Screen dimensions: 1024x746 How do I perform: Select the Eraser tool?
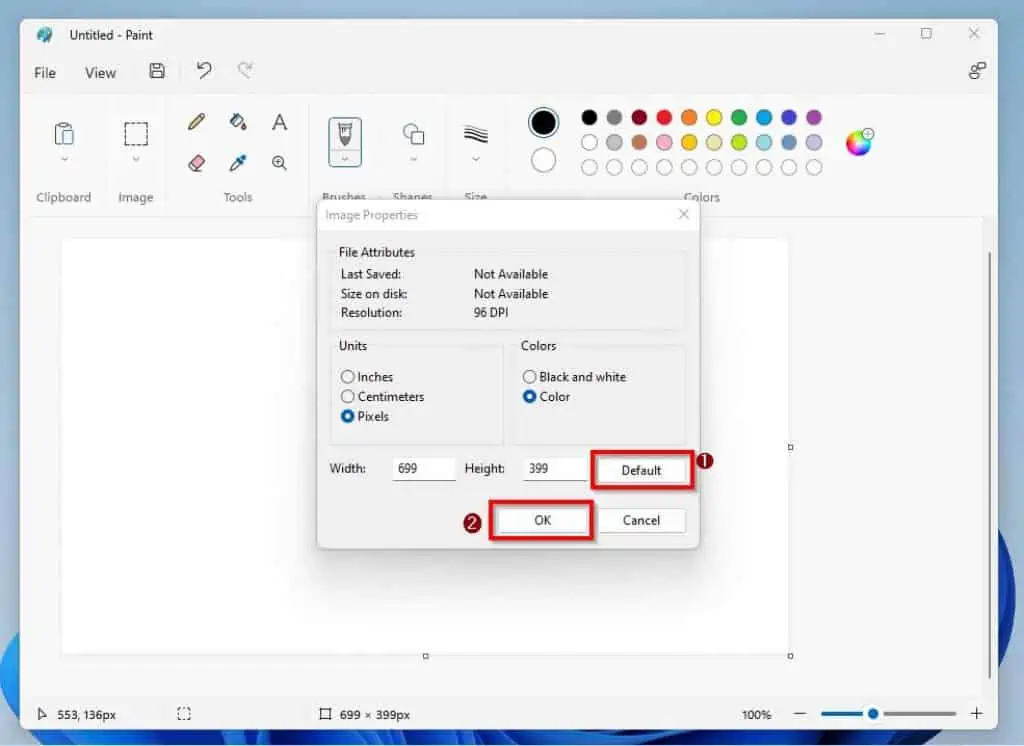[195, 161]
